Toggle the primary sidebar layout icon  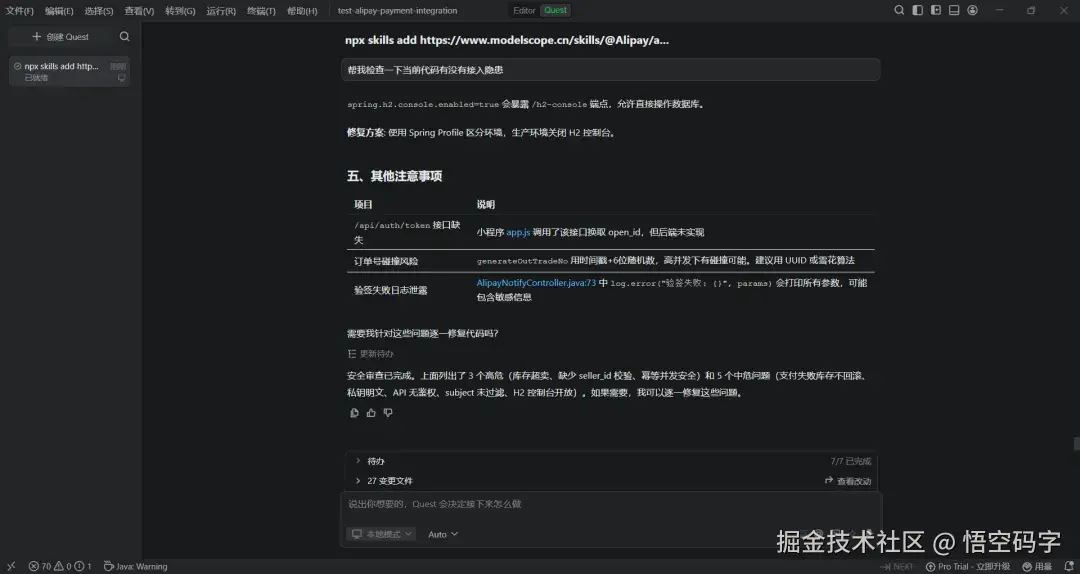pyautogui.click(x=917, y=10)
